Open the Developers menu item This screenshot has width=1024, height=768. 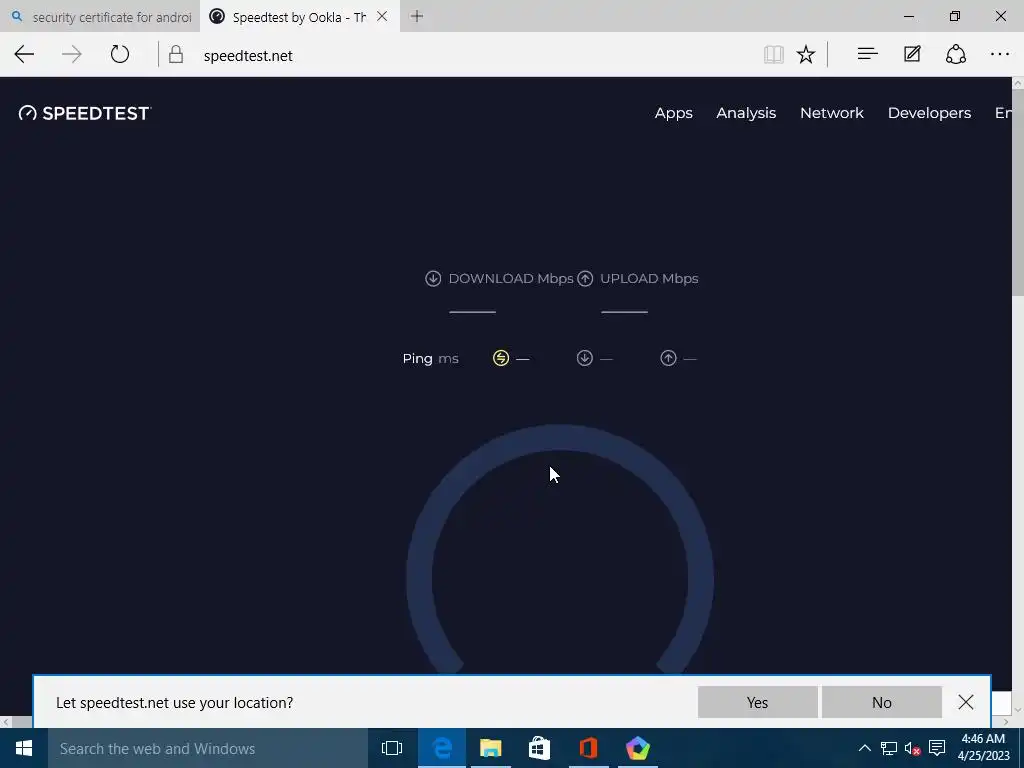pyautogui.click(x=929, y=113)
